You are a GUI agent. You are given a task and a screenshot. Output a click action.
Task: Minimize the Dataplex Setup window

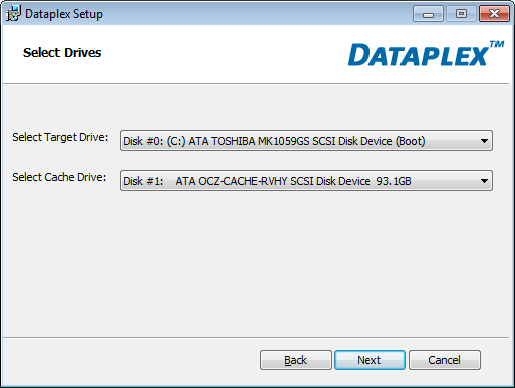pyautogui.click(x=428, y=14)
